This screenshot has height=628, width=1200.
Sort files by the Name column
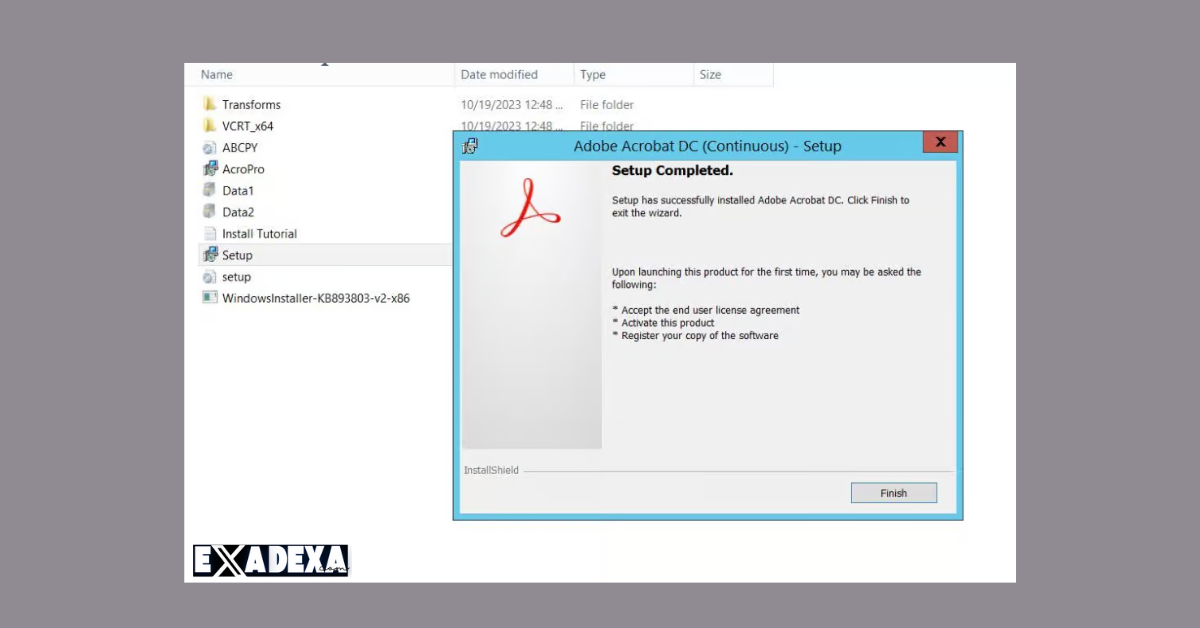pyautogui.click(x=216, y=74)
